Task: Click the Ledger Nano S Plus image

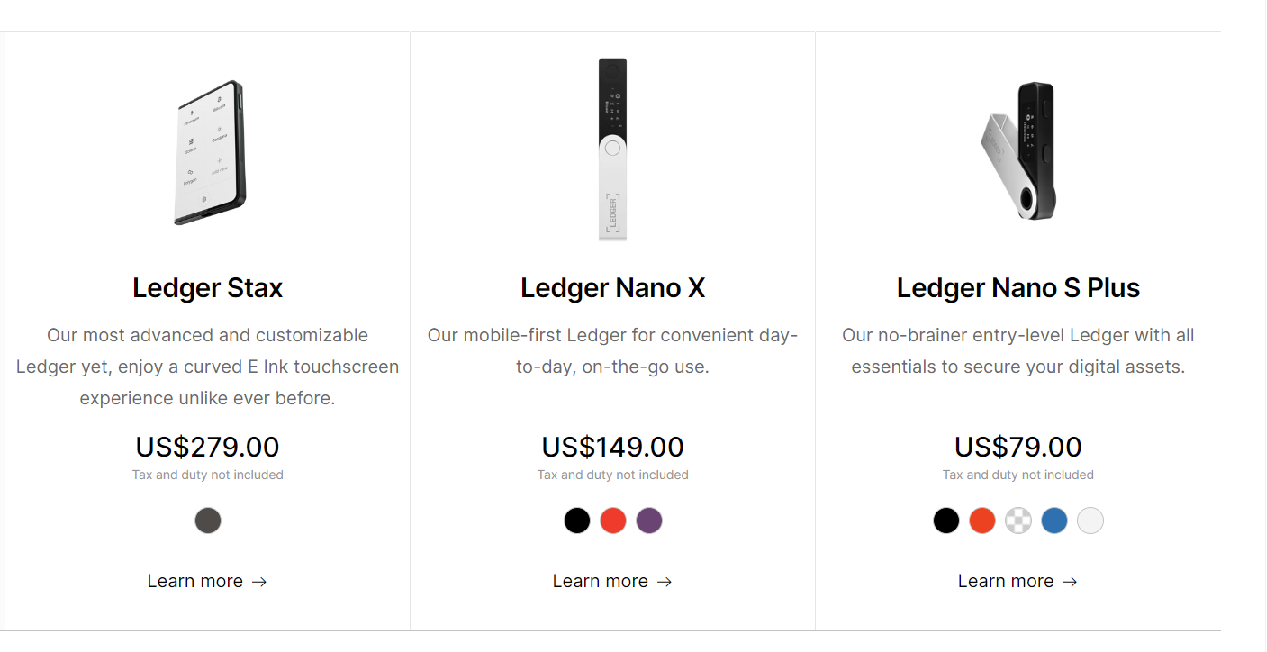Action: [x=1018, y=150]
